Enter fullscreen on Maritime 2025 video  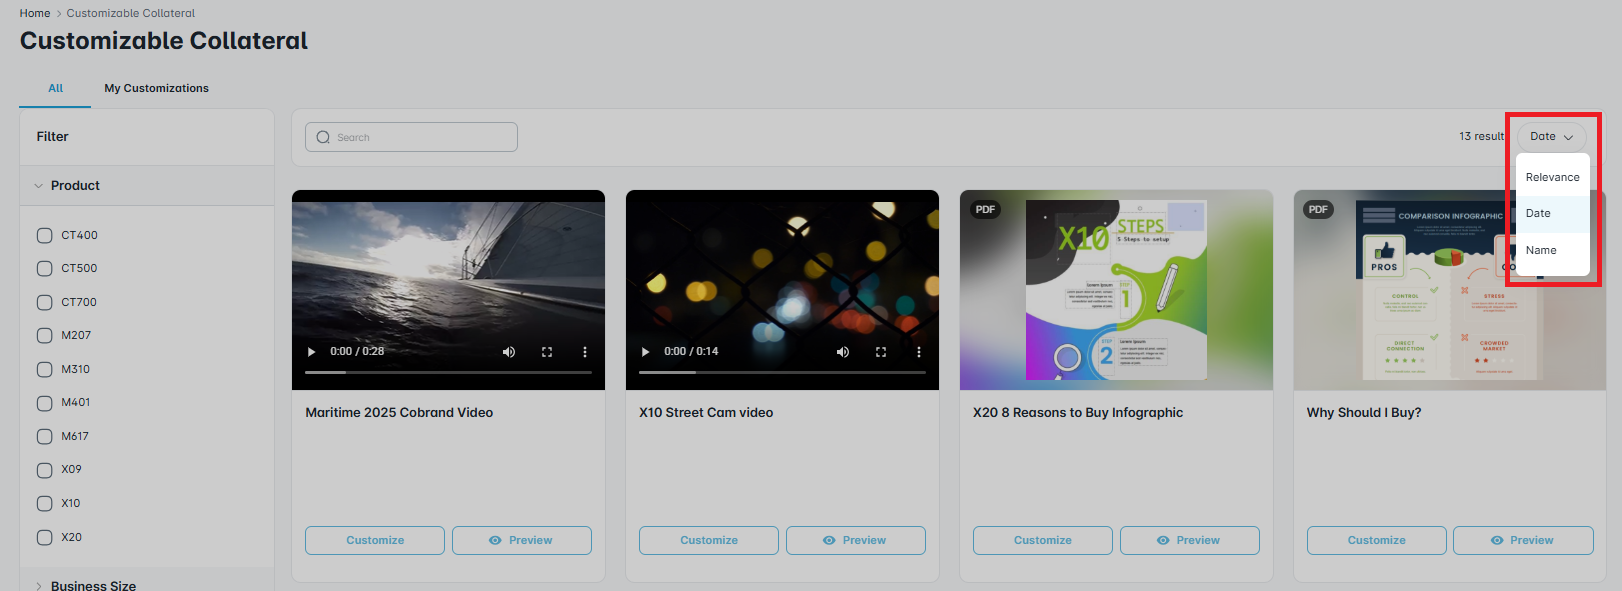click(547, 352)
